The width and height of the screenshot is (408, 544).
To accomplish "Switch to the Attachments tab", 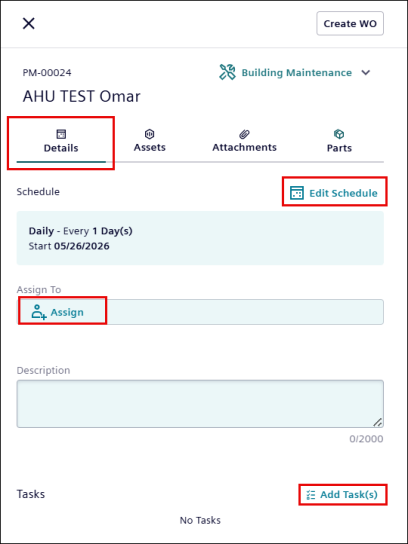I will [x=244, y=142].
